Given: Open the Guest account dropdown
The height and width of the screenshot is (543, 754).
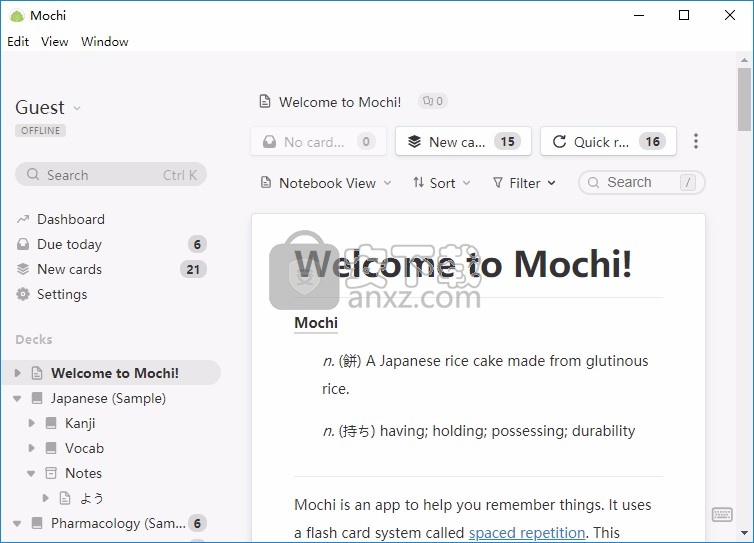Looking at the screenshot, I should [x=48, y=108].
